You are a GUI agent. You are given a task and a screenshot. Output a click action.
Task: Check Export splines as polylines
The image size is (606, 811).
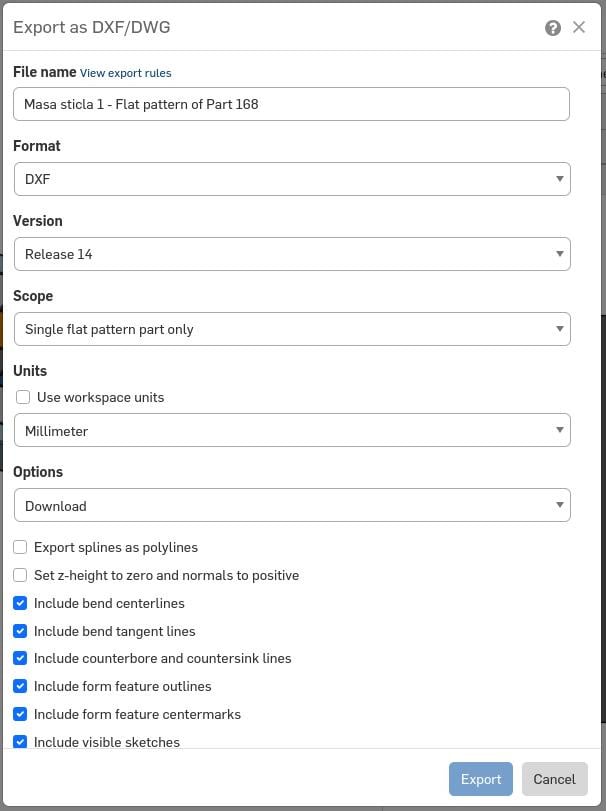(20, 547)
